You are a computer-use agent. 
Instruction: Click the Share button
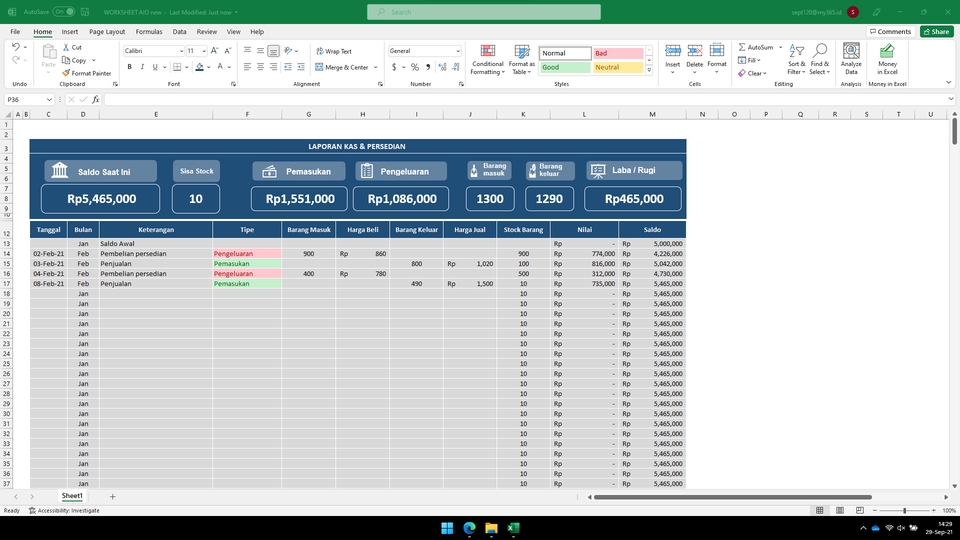tap(936, 31)
